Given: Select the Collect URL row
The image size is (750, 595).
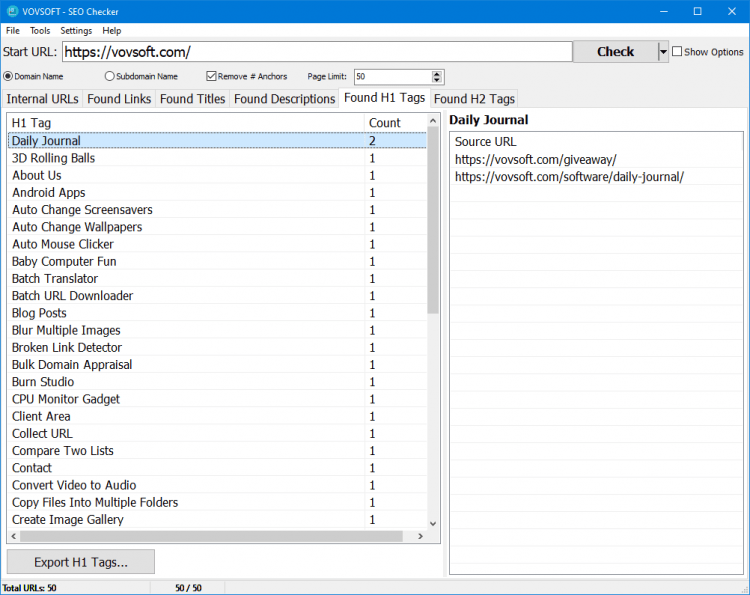Looking at the screenshot, I should point(217,433).
